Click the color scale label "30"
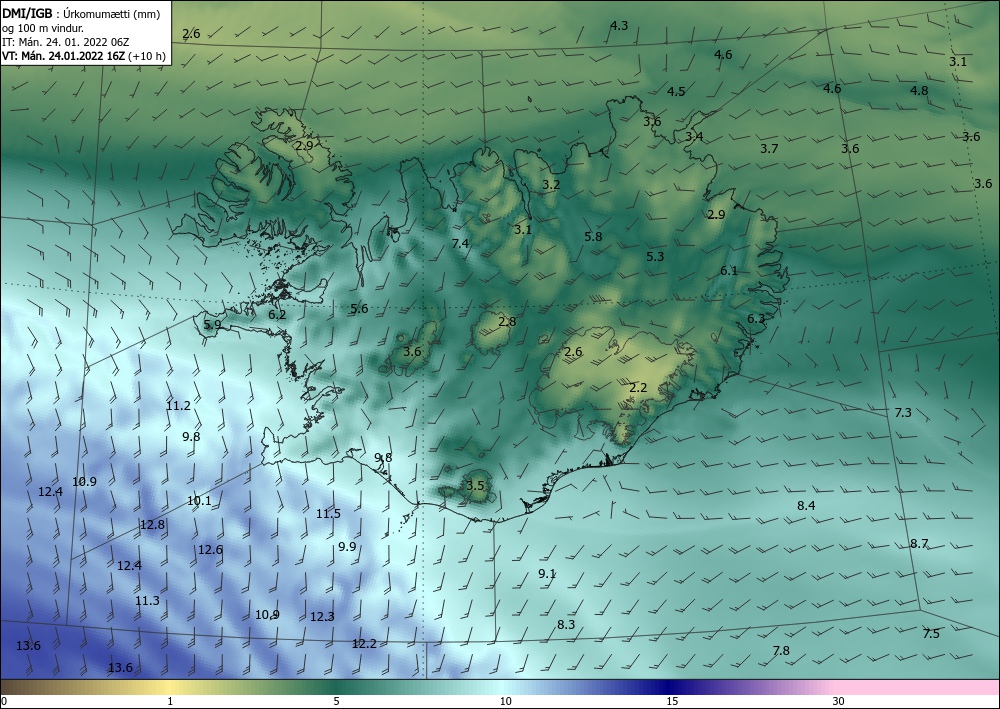1000x709 pixels. 838,702
